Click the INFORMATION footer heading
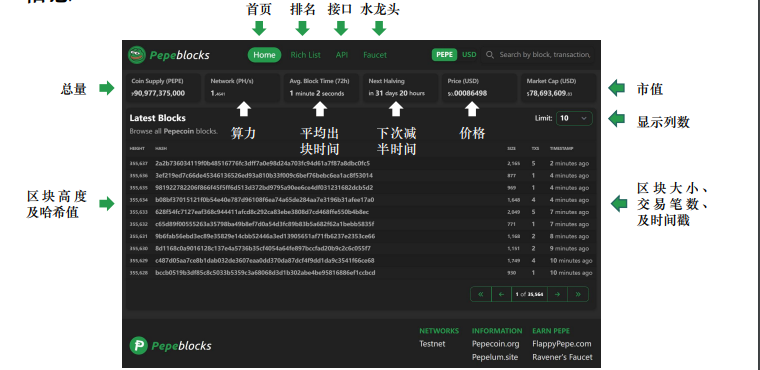The image size is (760, 370). (497, 331)
